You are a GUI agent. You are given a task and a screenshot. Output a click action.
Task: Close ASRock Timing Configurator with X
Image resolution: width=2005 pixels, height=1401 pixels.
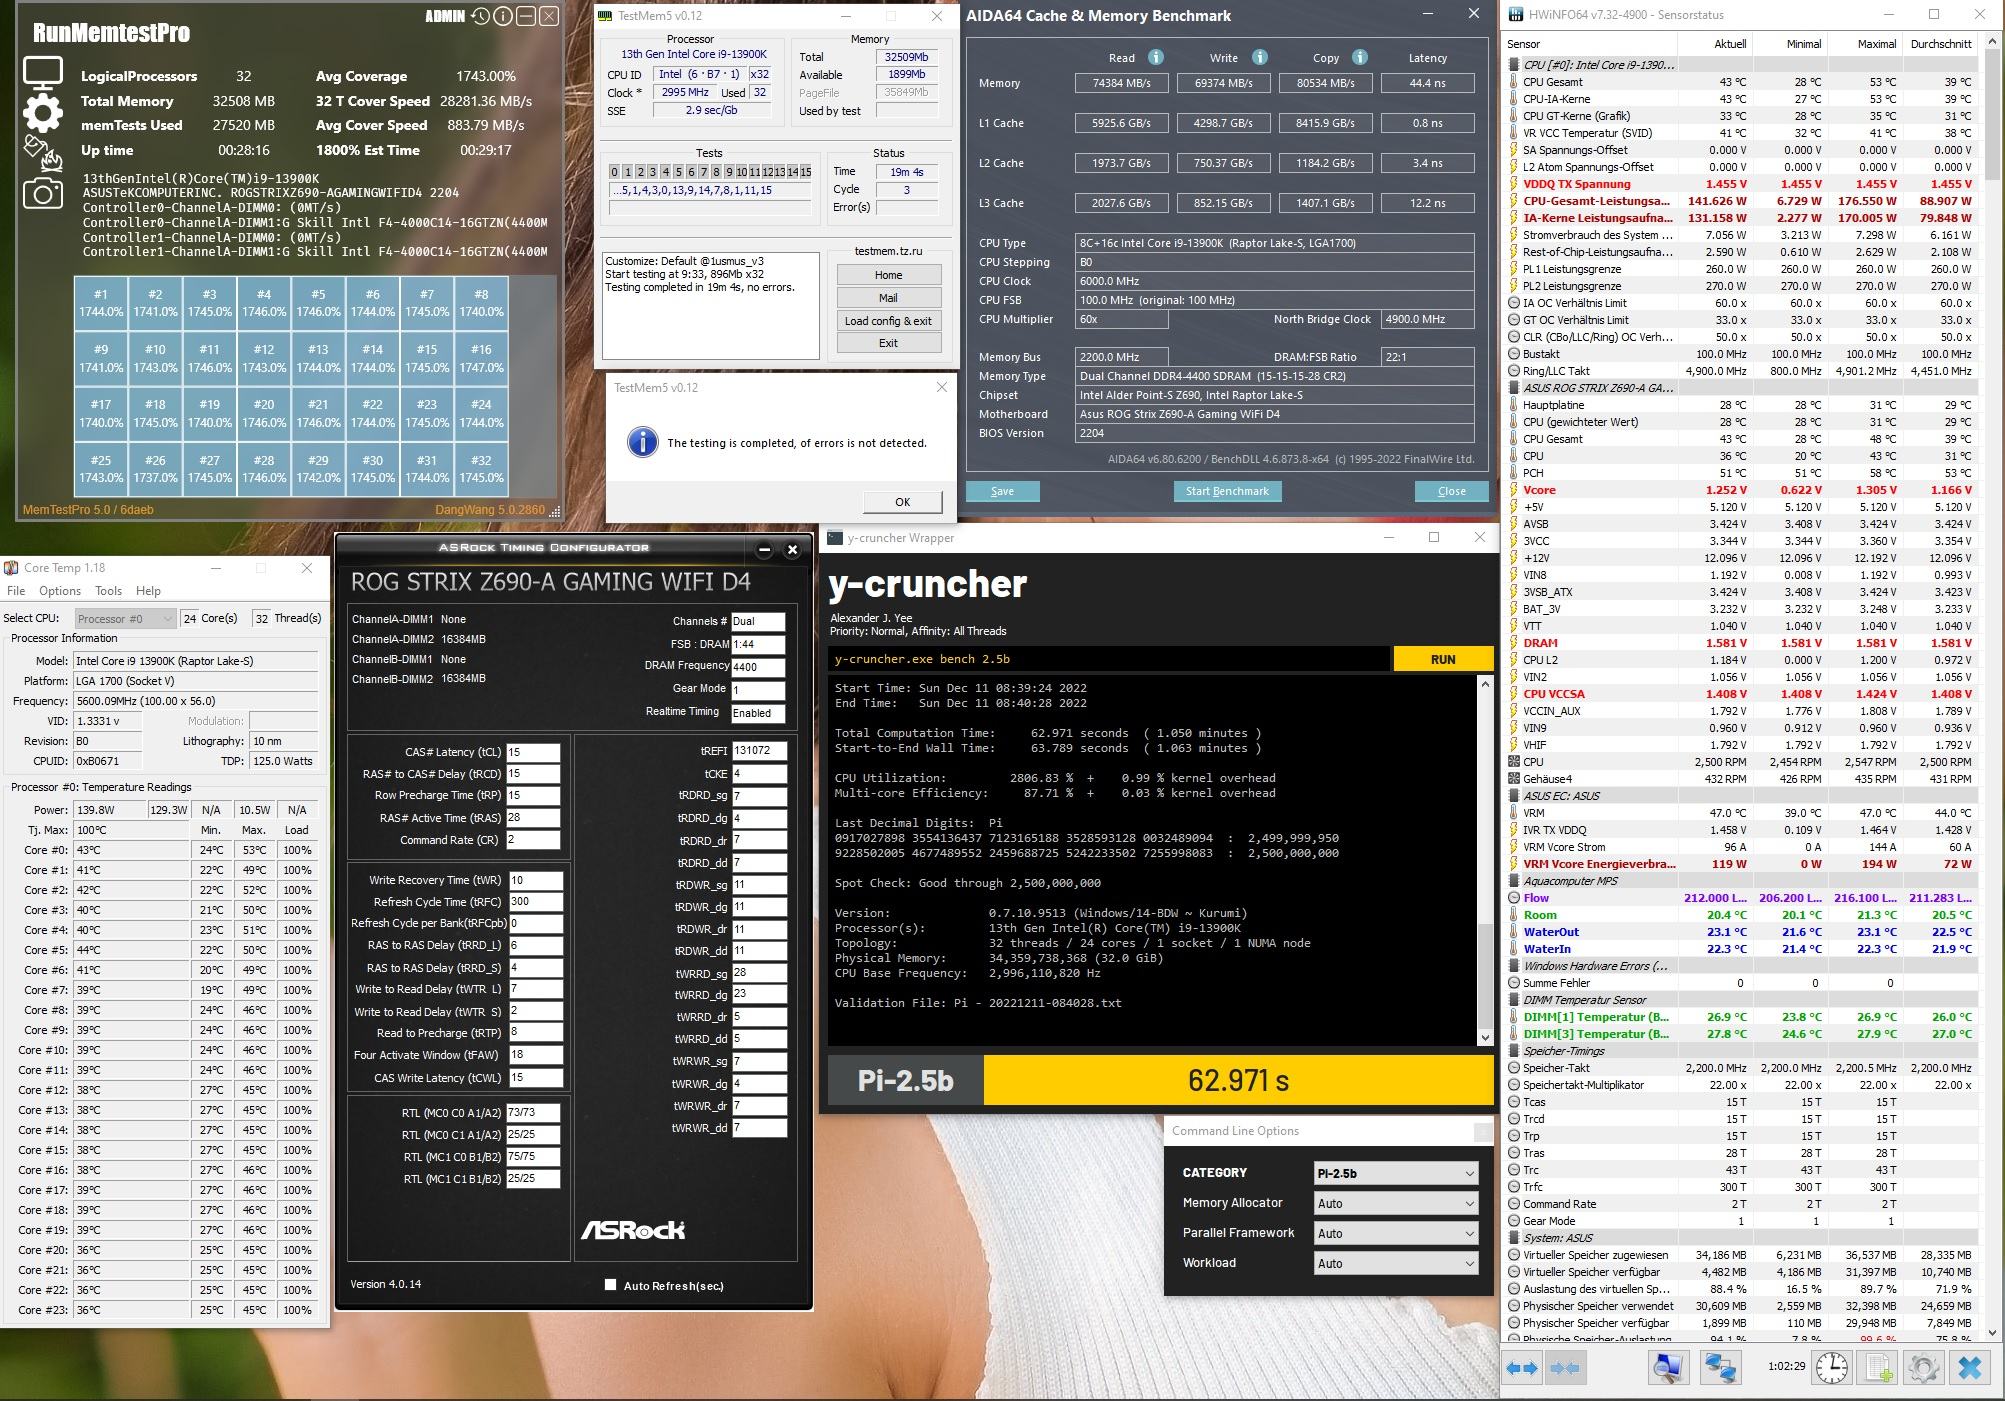click(792, 549)
